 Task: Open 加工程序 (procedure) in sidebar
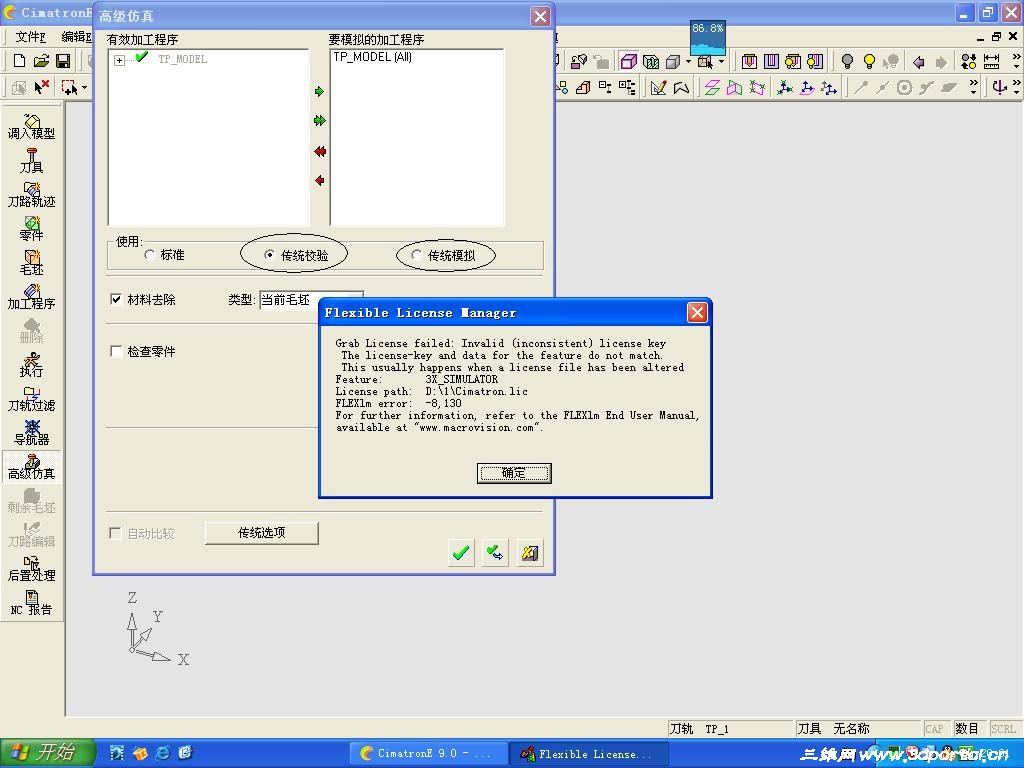point(31,296)
